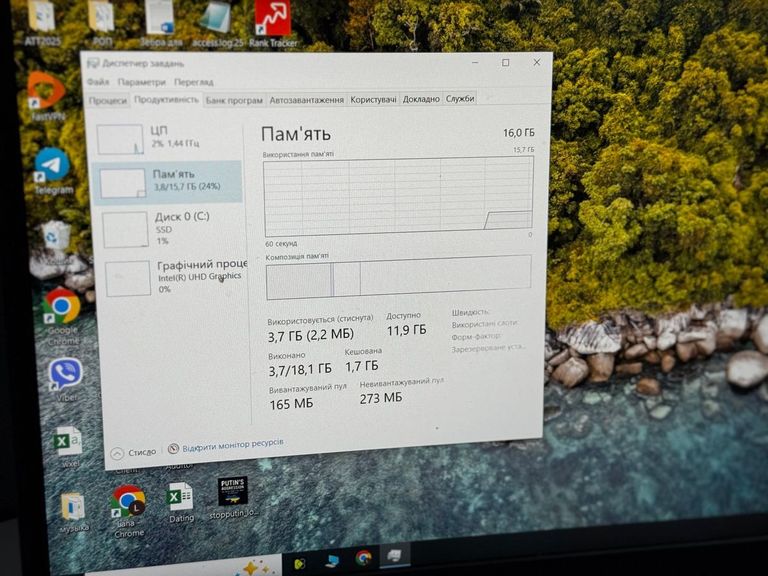Open the access.log.25 file icon

pyautogui.click(x=214, y=18)
